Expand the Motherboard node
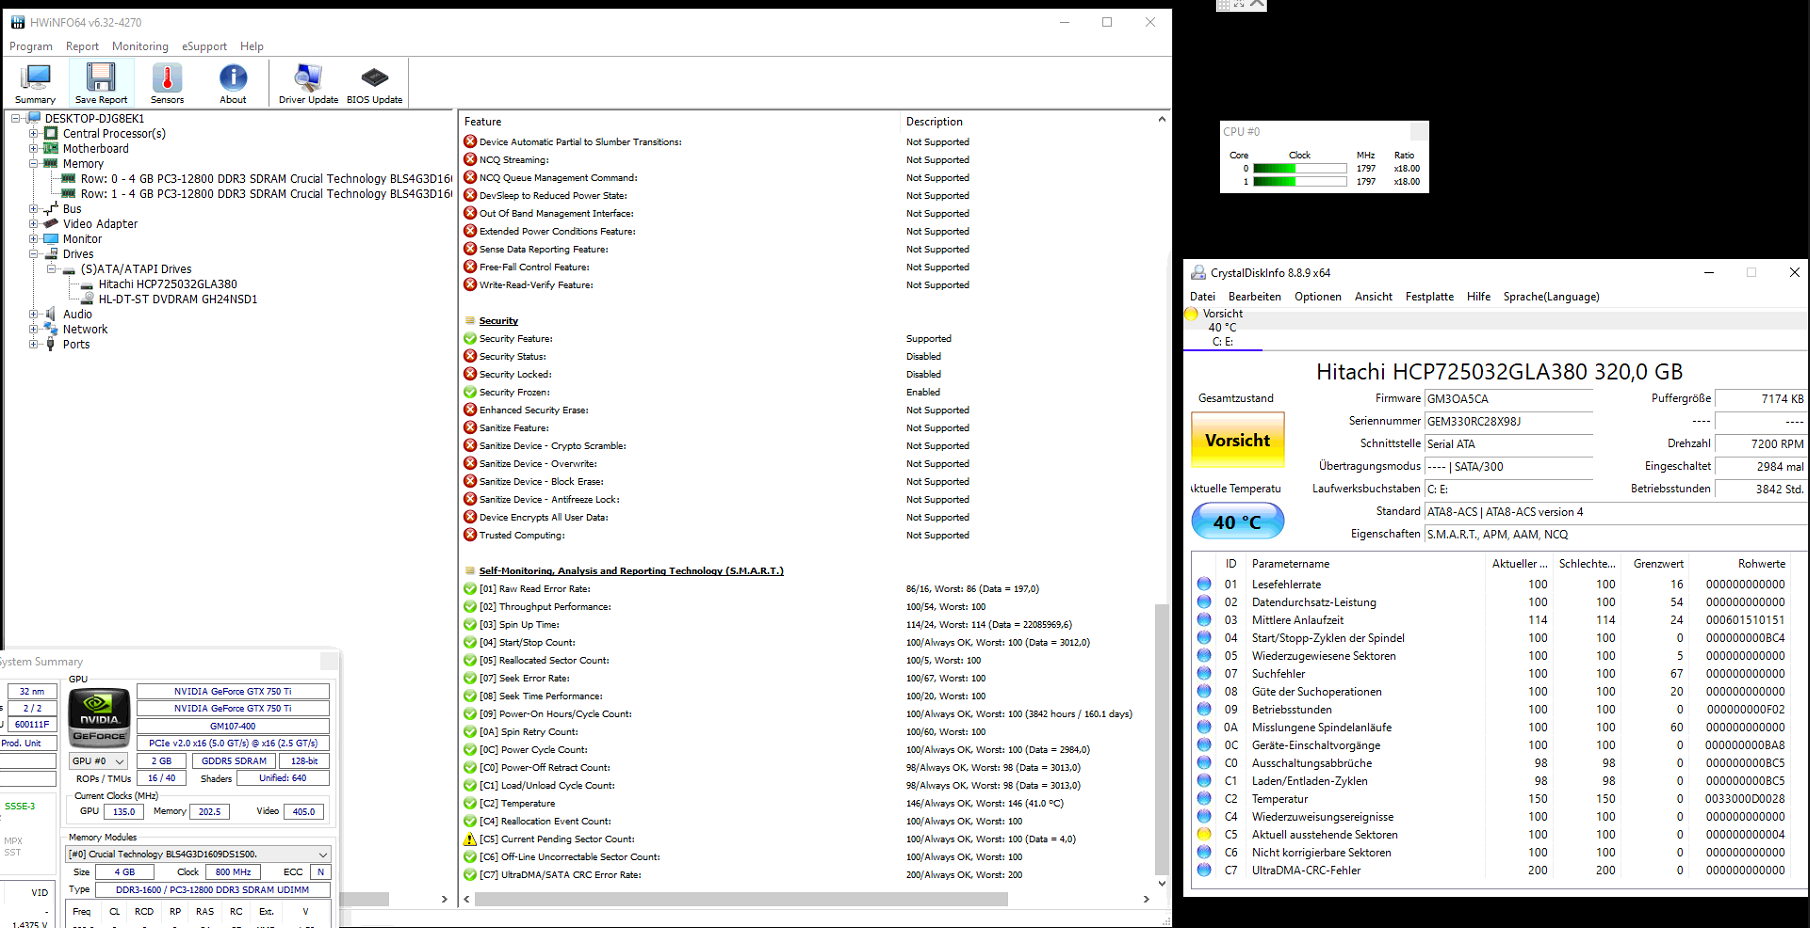The height and width of the screenshot is (928, 1810). [33, 148]
